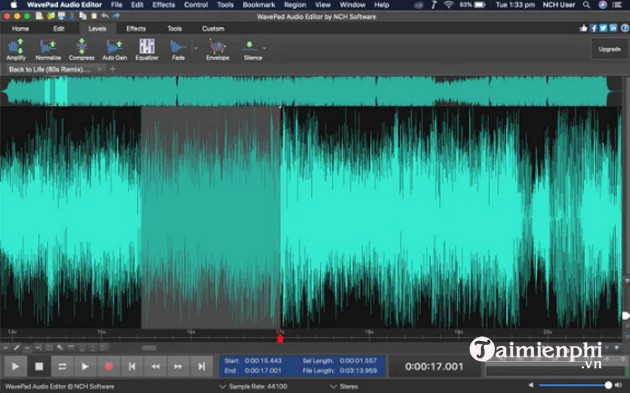Click the second Play button beside Record
This screenshot has width=630, height=393.
(x=85, y=366)
